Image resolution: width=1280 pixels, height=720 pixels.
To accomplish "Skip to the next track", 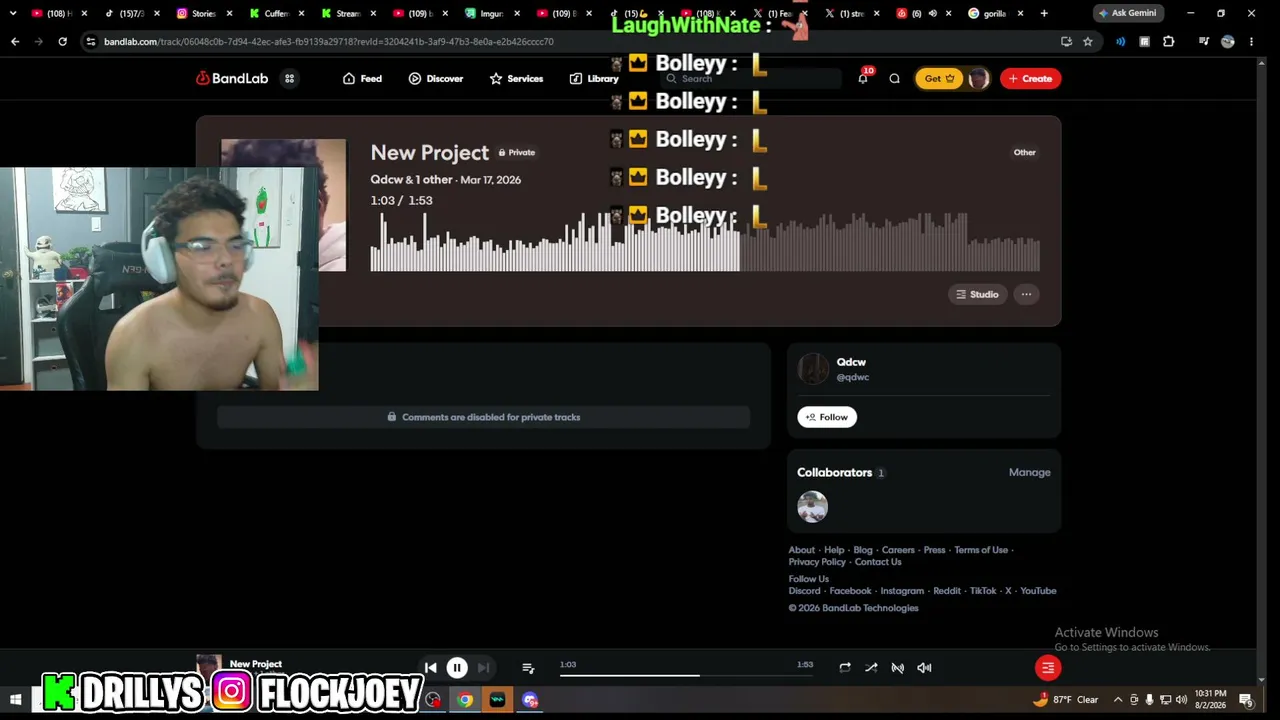I will point(483,668).
